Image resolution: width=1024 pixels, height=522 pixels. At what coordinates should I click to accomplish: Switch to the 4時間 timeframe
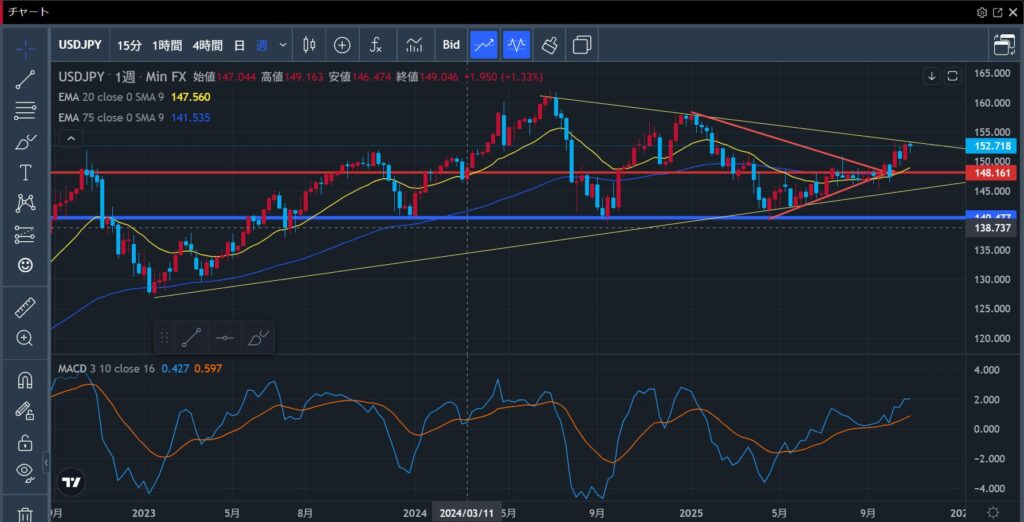(208, 45)
